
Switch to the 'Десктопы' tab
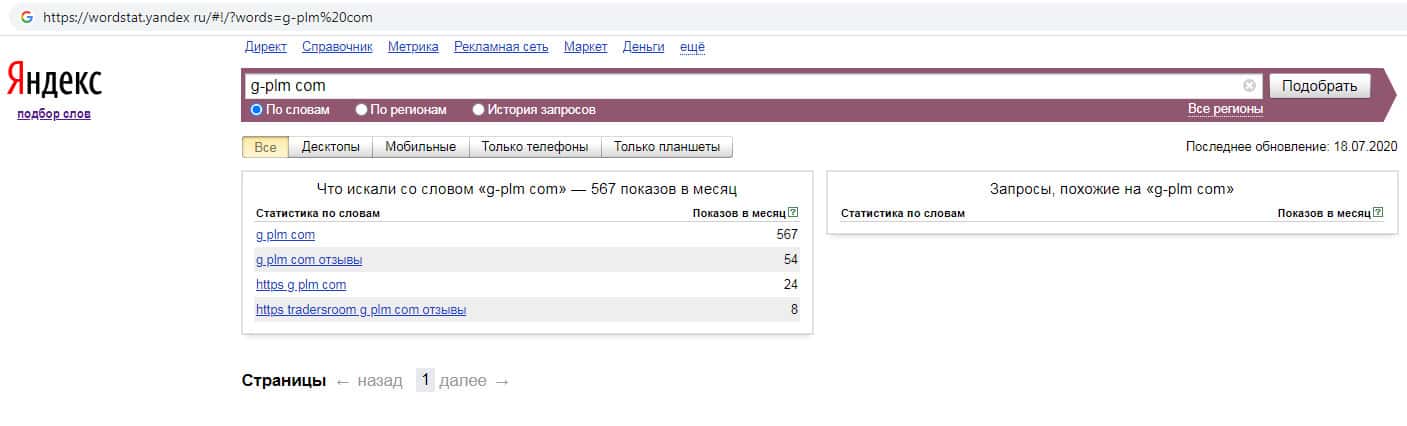330,147
